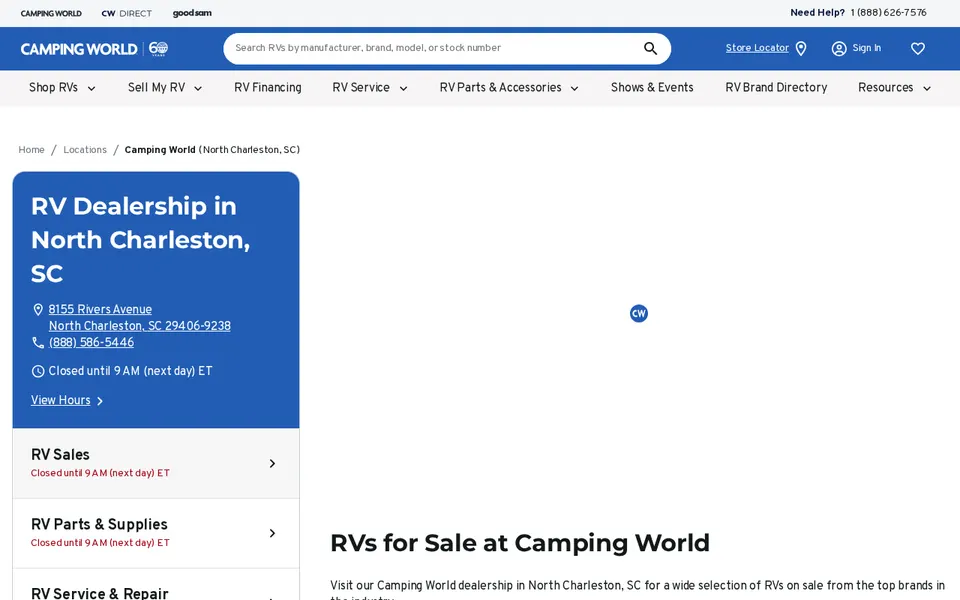Click the Need Help? label
This screenshot has height=600, width=960.
pyautogui.click(x=817, y=13)
